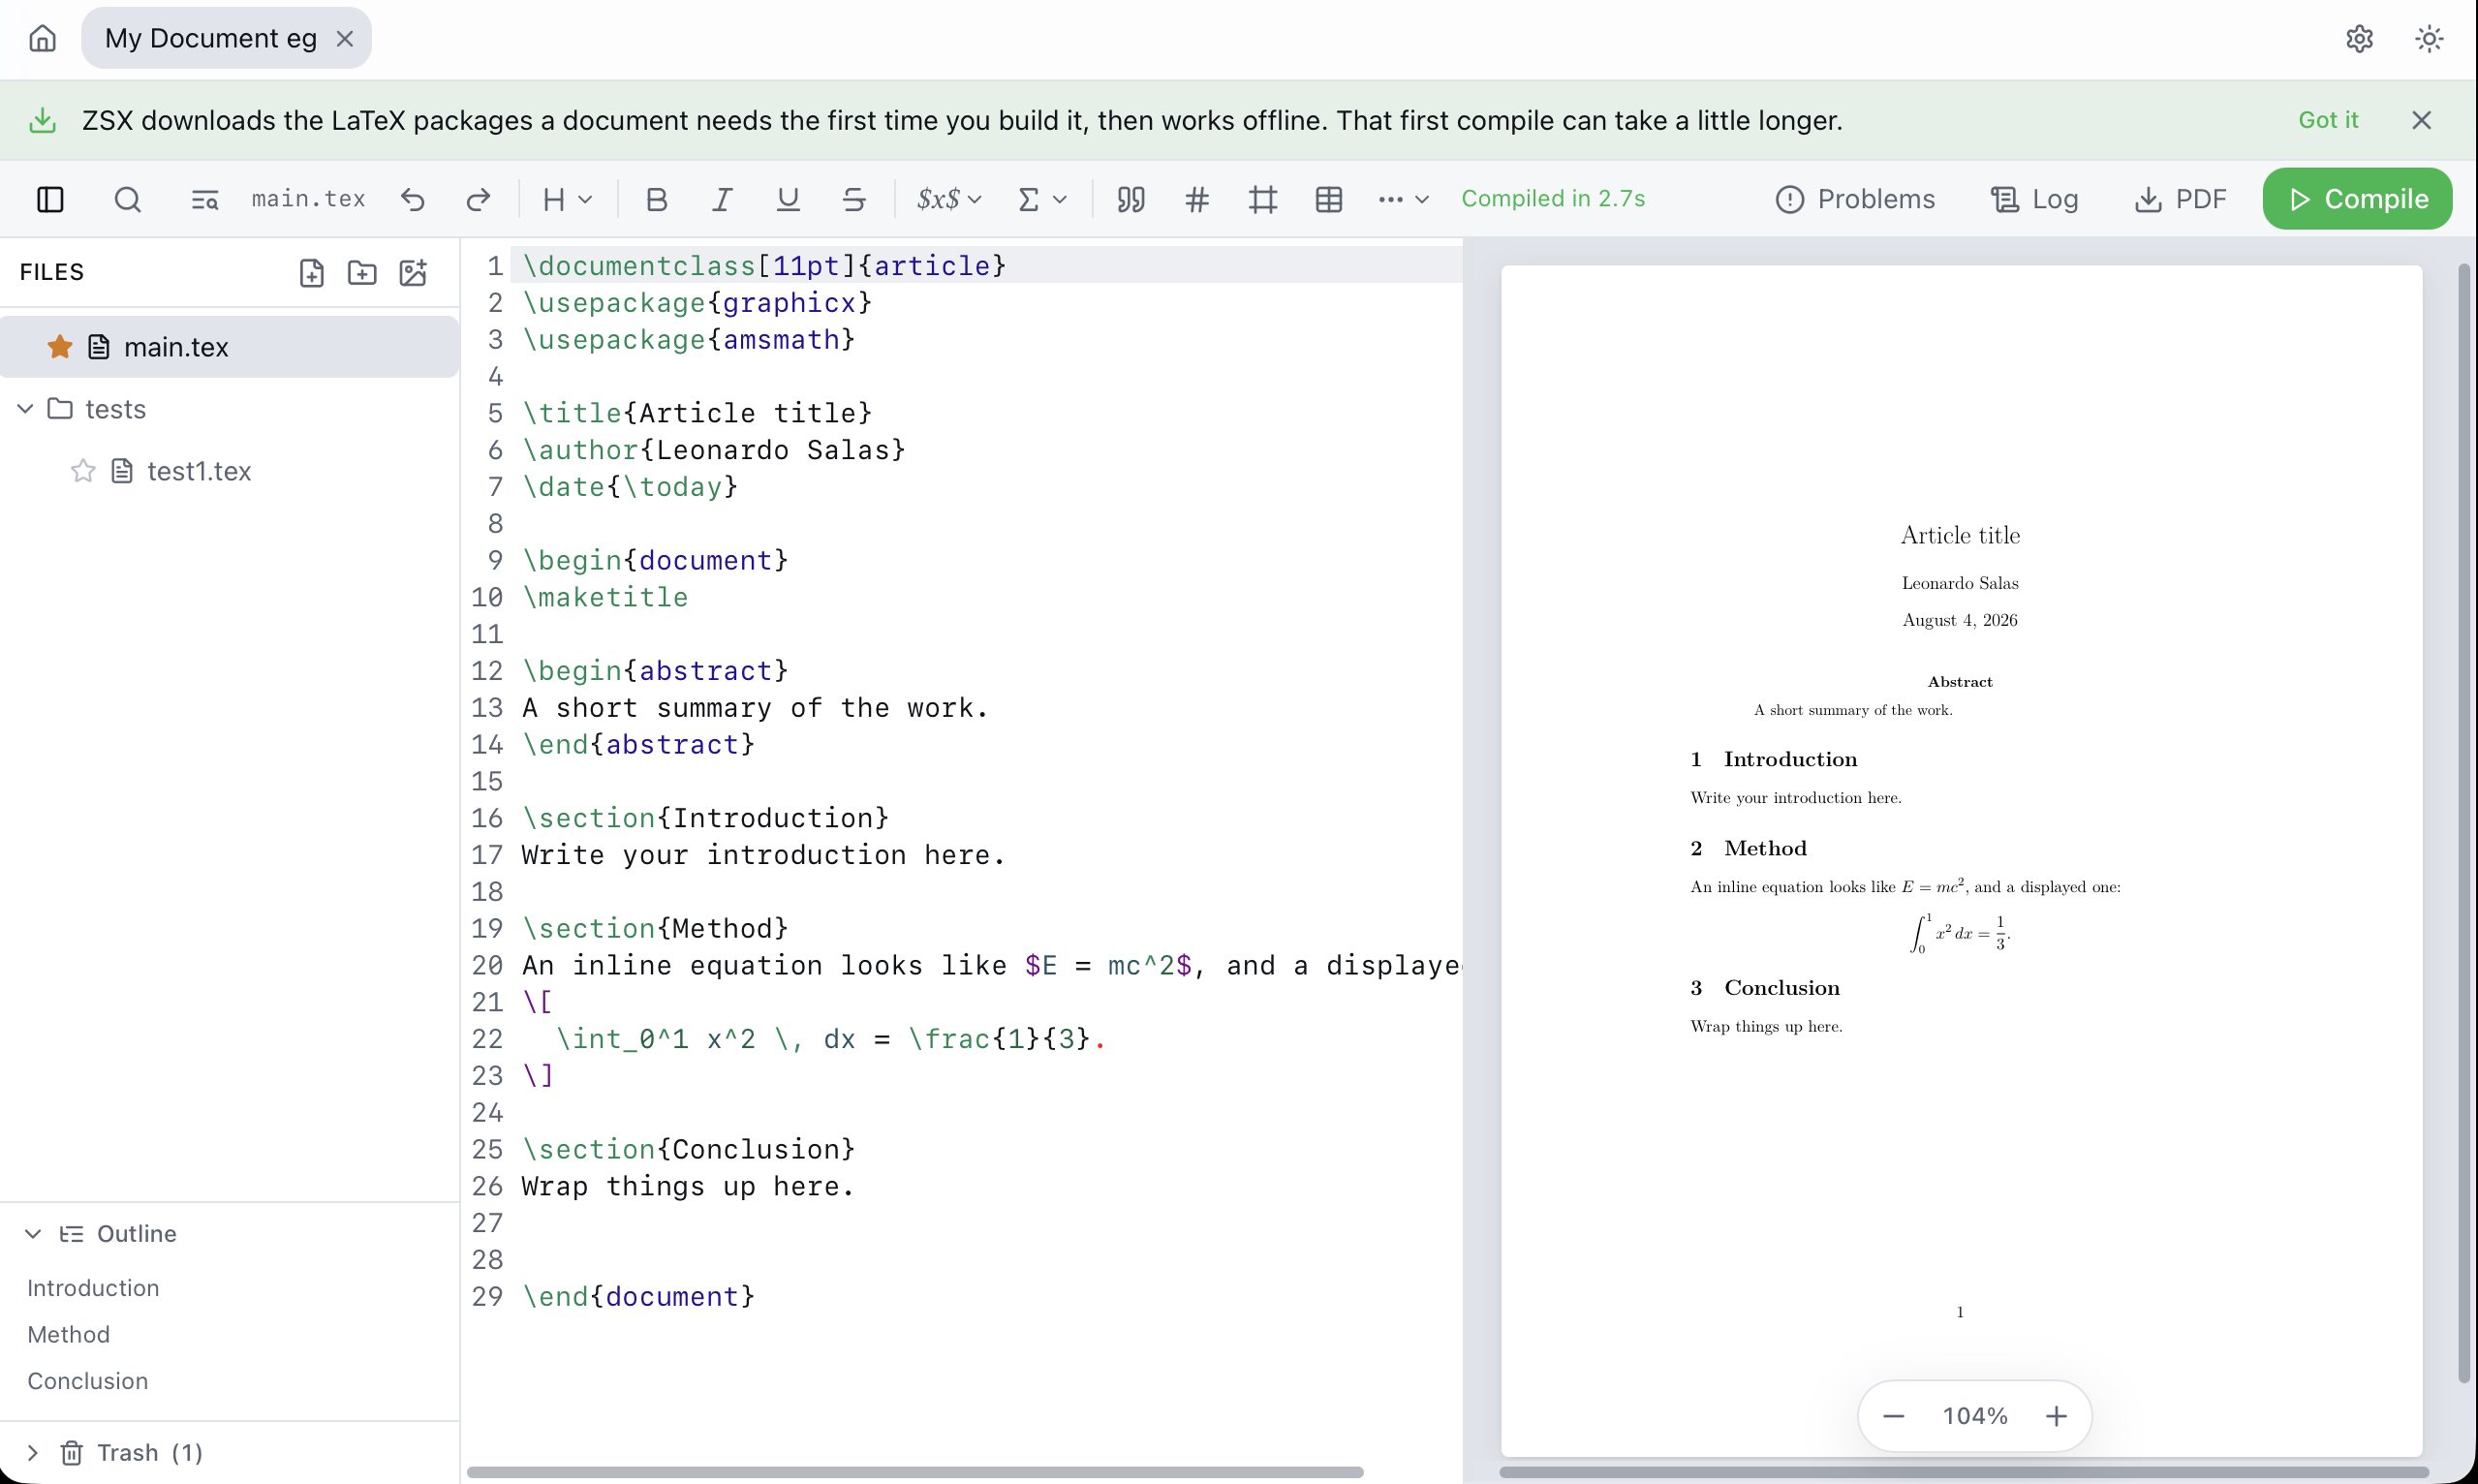Create a new folder in Files
Image resolution: width=2478 pixels, height=1484 pixels.
[x=362, y=273]
